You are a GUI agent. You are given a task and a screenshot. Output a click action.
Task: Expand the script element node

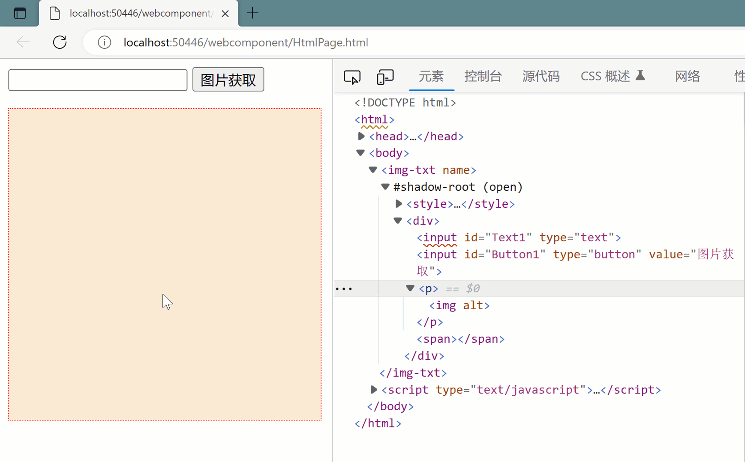click(x=373, y=390)
